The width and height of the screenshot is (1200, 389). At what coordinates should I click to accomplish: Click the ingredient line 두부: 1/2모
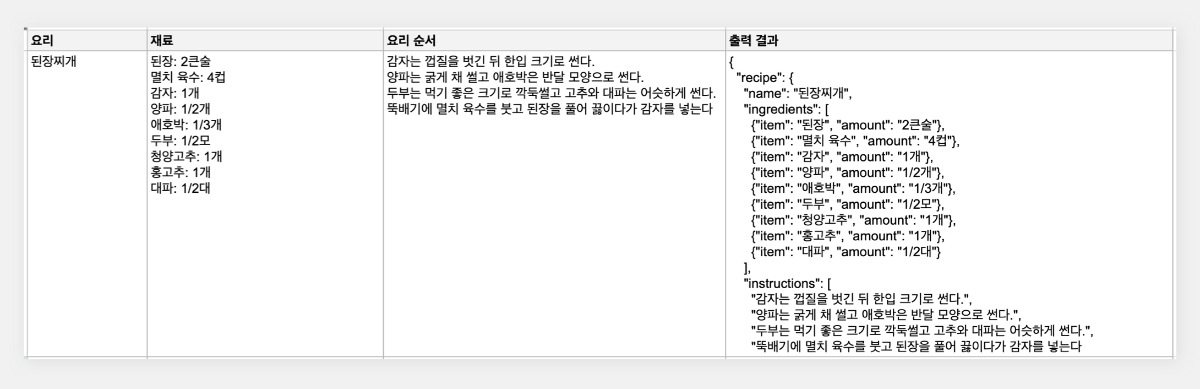(179, 141)
